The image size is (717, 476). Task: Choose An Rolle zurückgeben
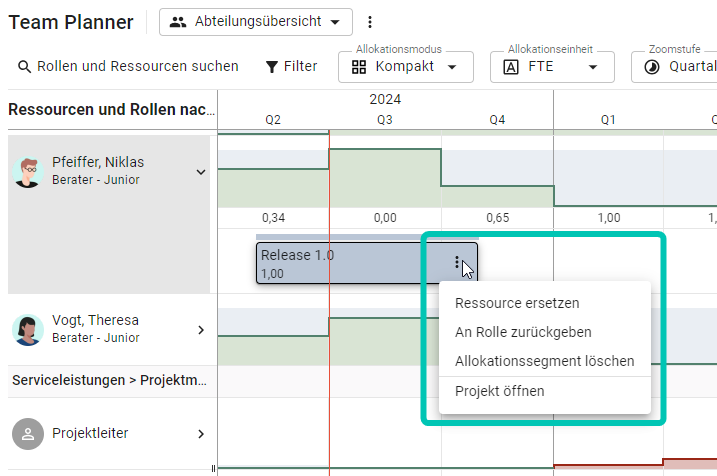click(545, 332)
